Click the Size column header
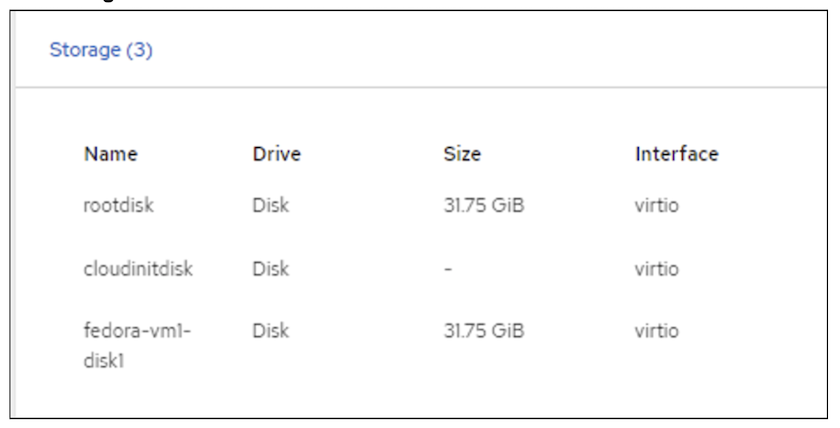 tap(461, 154)
